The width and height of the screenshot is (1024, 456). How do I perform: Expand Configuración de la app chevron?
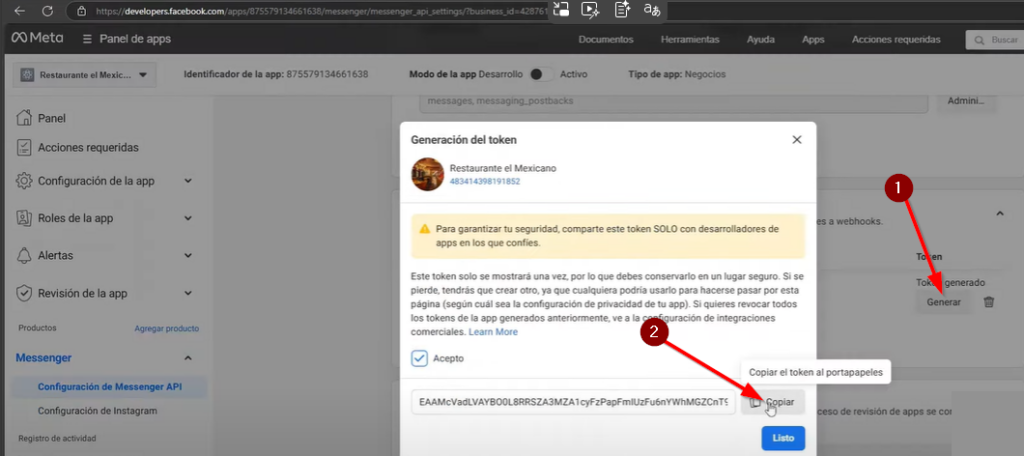click(x=188, y=181)
